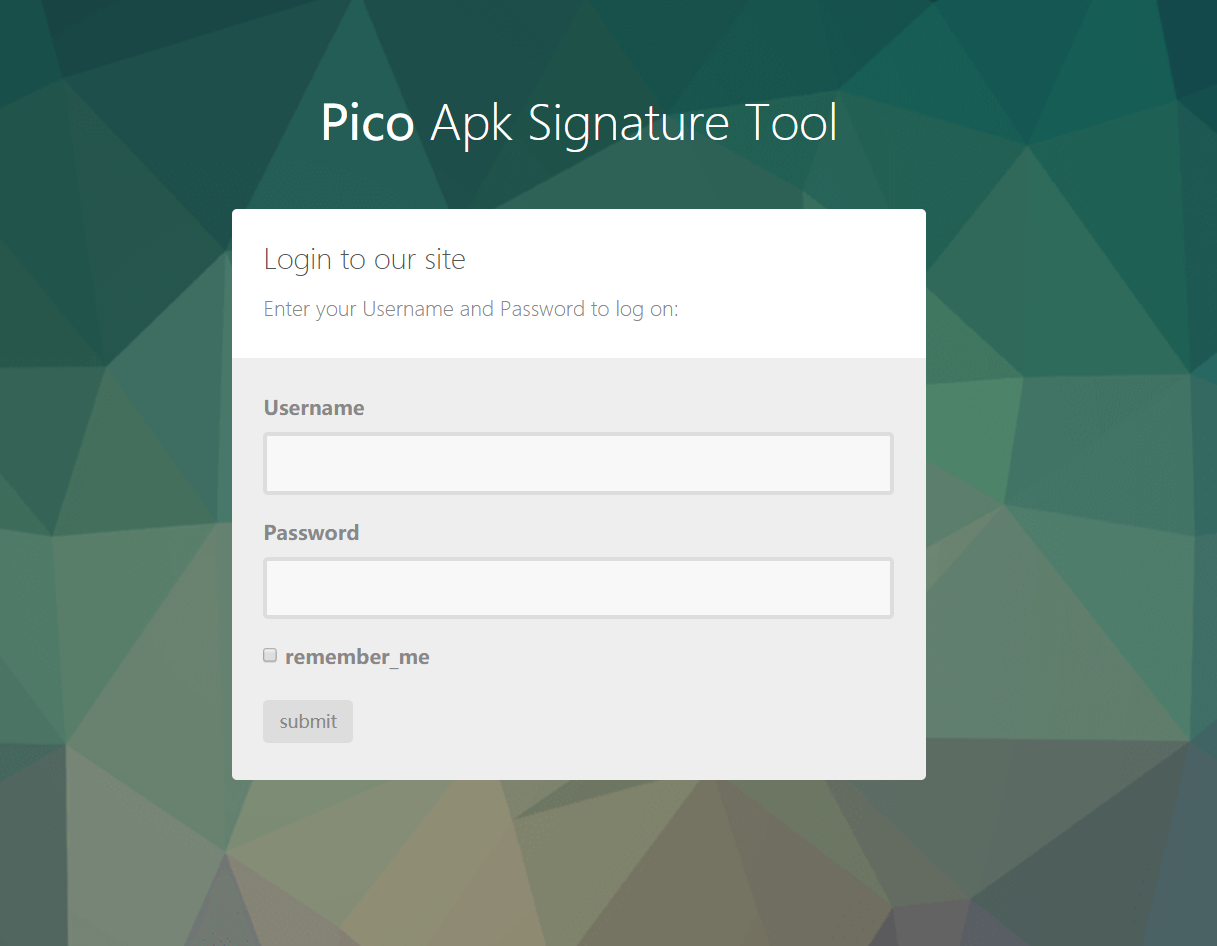The width and height of the screenshot is (1217, 946).
Task: Focus the Password input field
Action: coord(578,588)
